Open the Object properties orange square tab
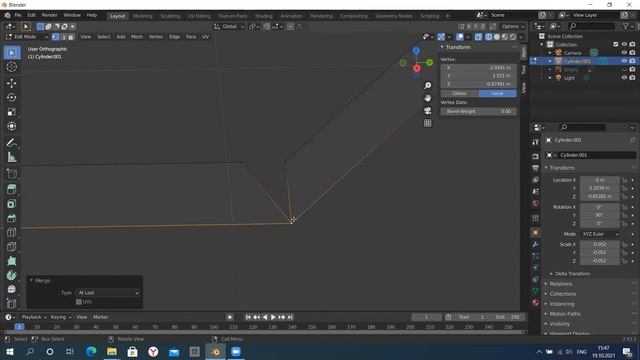The height and width of the screenshot is (360, 640). pos(536,232)
